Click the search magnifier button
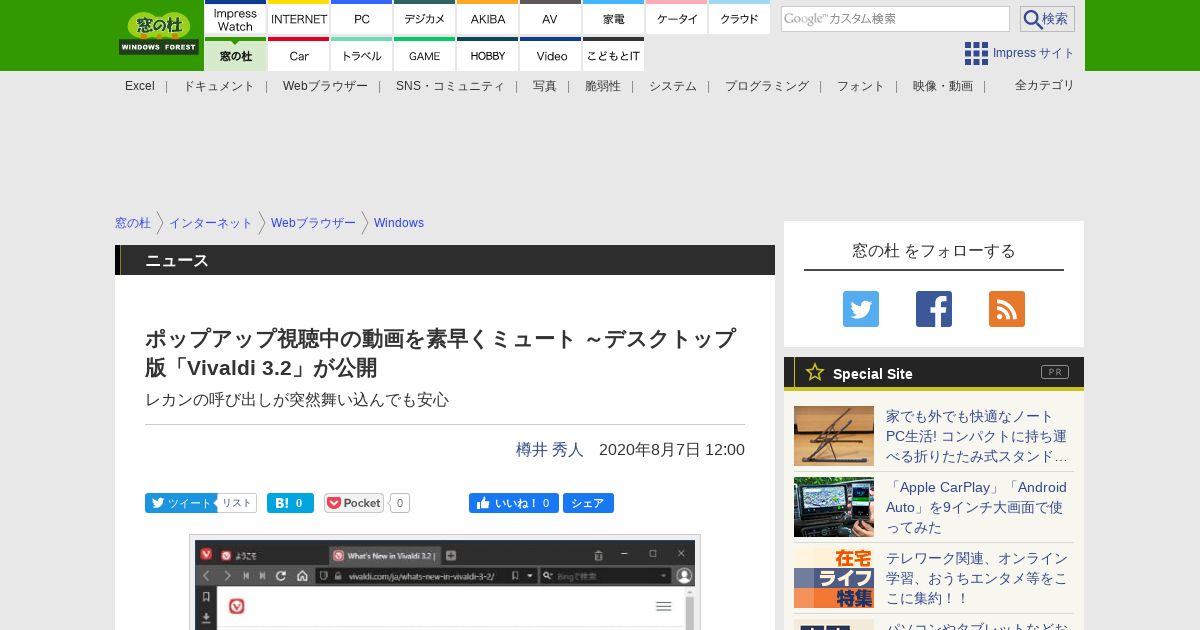 [1047, 19]
